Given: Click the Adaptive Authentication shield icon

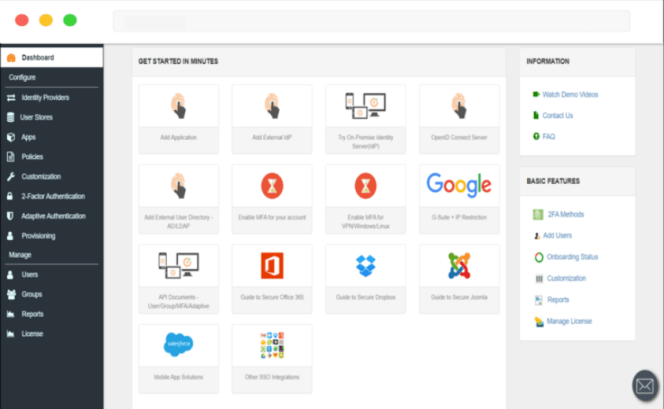Looking at the screenshot, I should click(10, 216).
